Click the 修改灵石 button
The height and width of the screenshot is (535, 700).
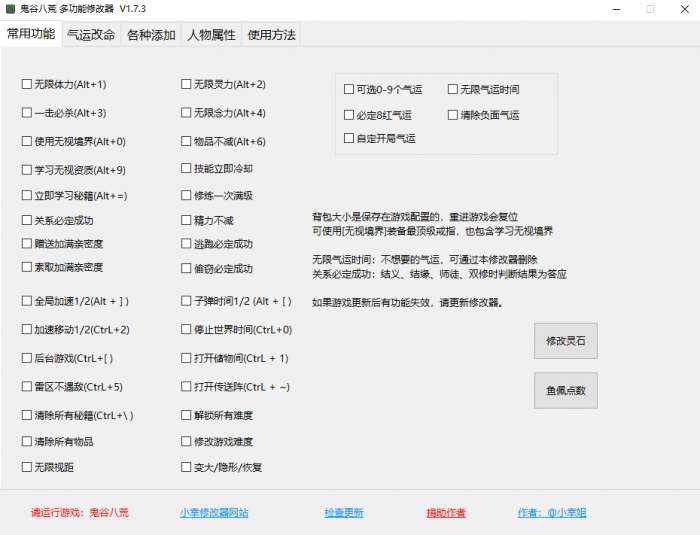pos(566,341)
